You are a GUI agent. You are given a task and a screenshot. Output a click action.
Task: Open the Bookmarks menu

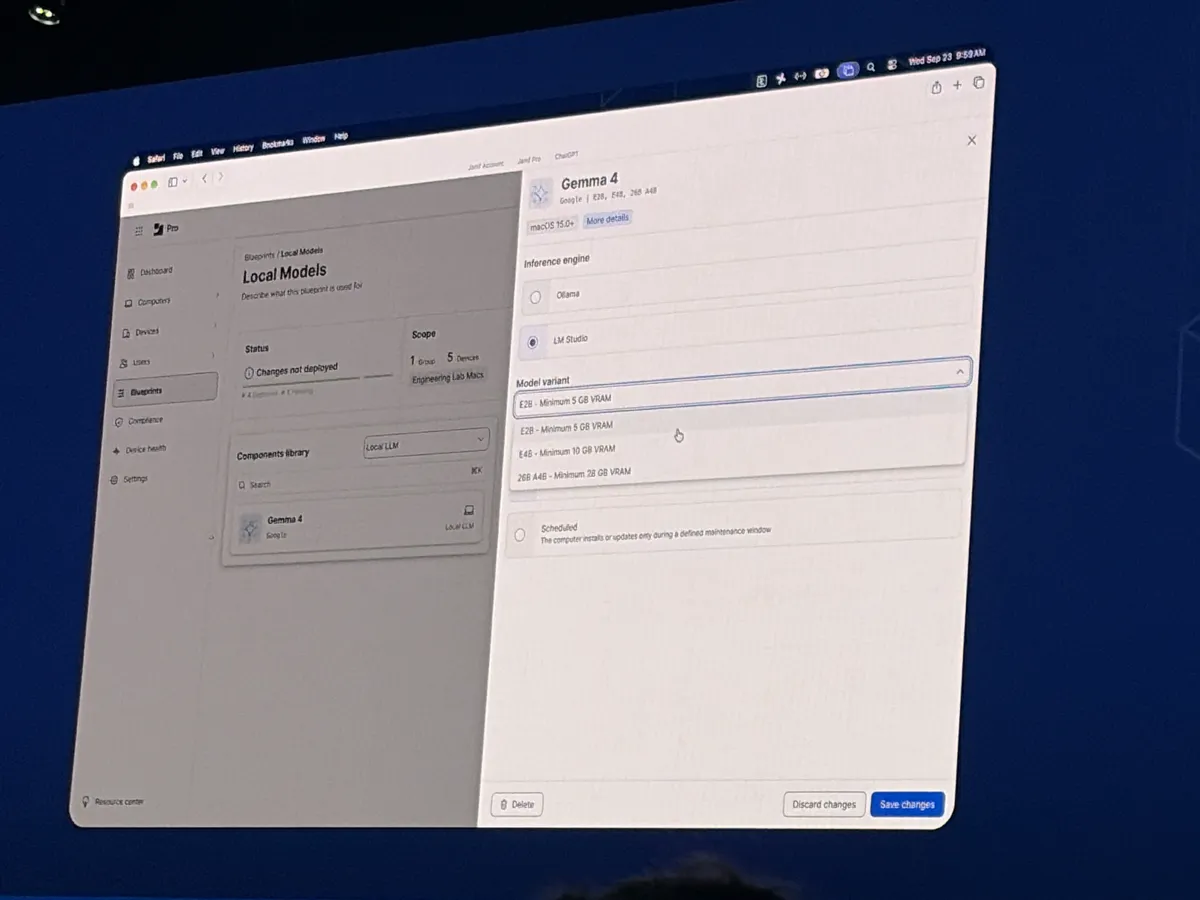[278, 144]
